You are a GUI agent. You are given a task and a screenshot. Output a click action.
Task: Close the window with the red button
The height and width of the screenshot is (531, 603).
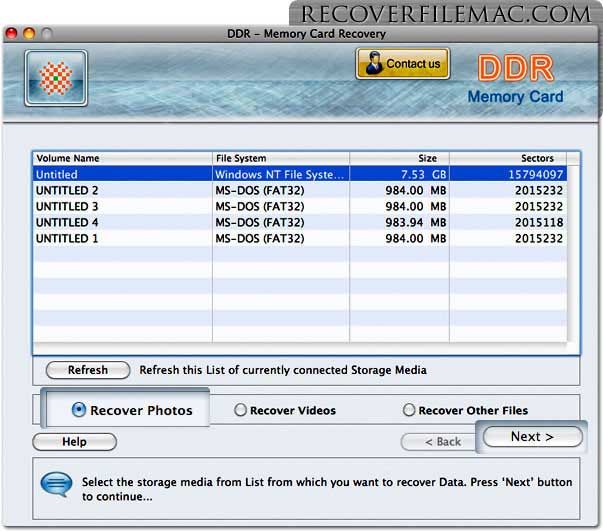[12, 33]
